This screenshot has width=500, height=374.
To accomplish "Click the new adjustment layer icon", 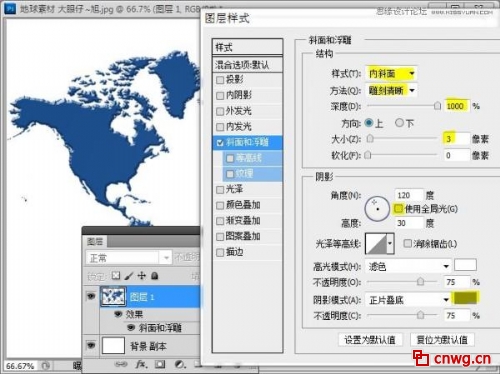I will 180,364.
